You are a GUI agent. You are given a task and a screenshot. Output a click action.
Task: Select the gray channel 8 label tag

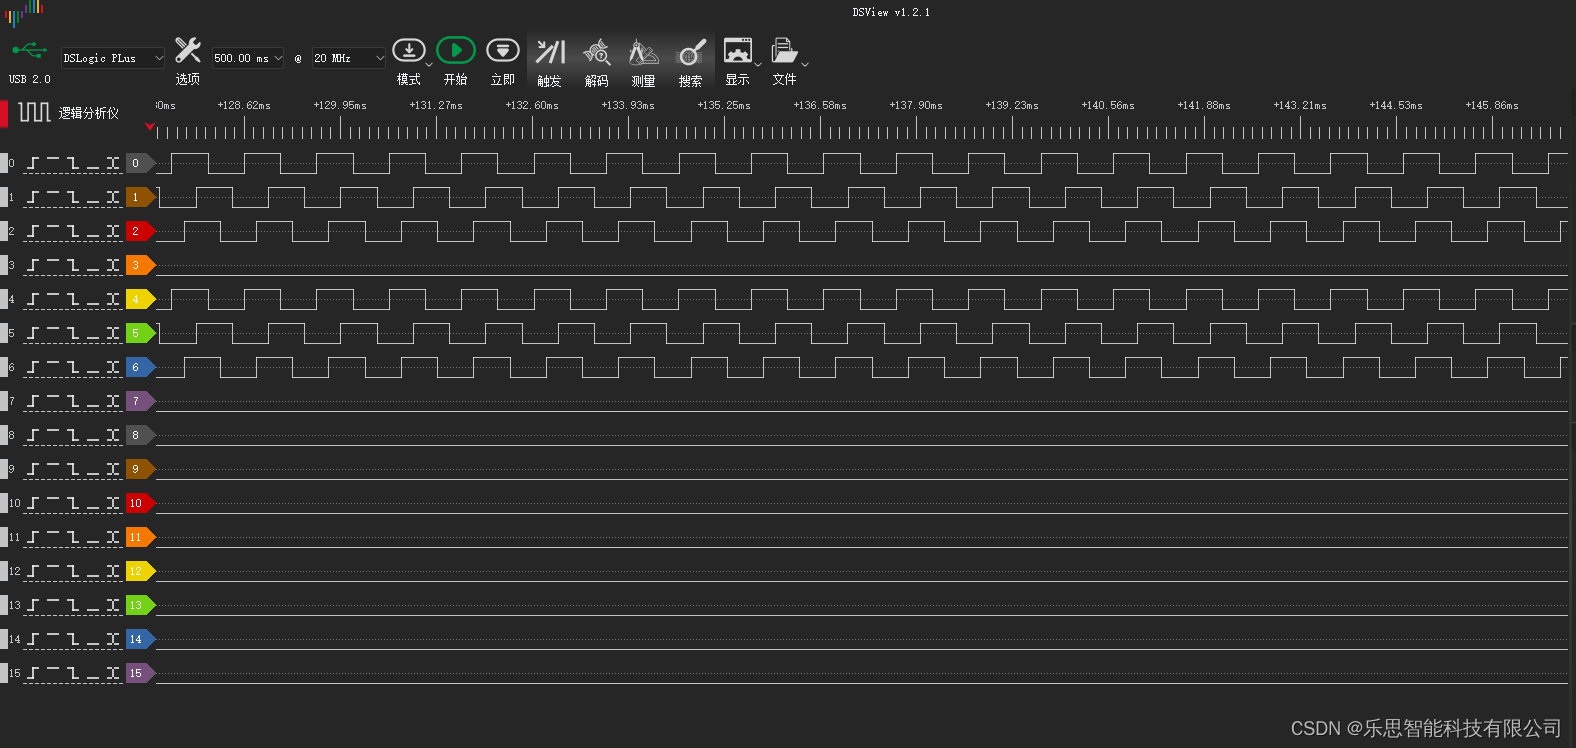click(x=140, y=435)
